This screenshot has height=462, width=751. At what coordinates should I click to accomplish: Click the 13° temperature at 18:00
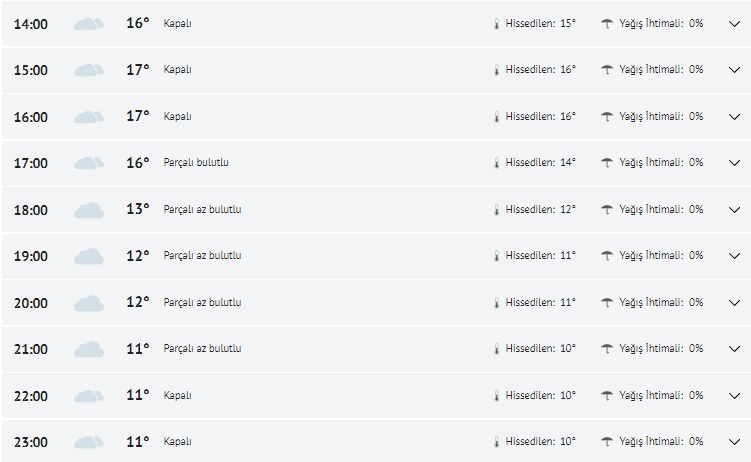[x=138, y=209]
